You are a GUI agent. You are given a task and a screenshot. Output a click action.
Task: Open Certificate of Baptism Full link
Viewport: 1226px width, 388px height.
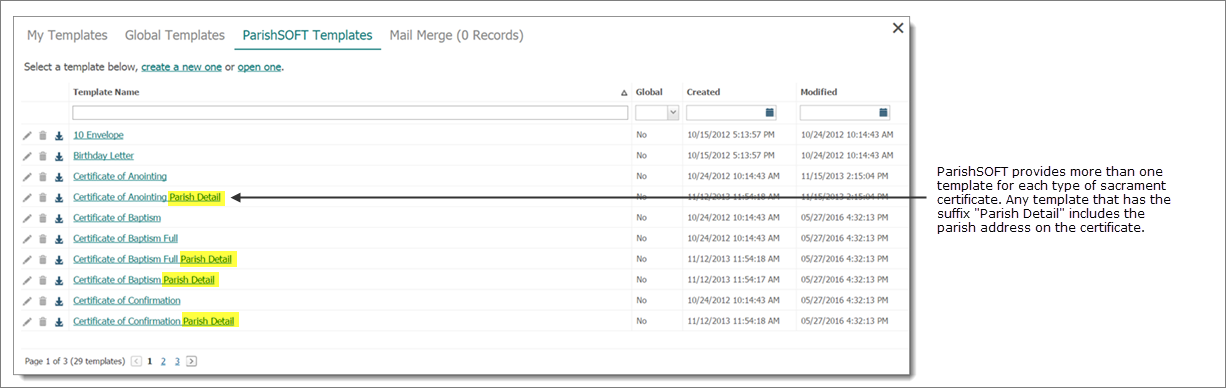pyautogui.click(x=125, y=239)
